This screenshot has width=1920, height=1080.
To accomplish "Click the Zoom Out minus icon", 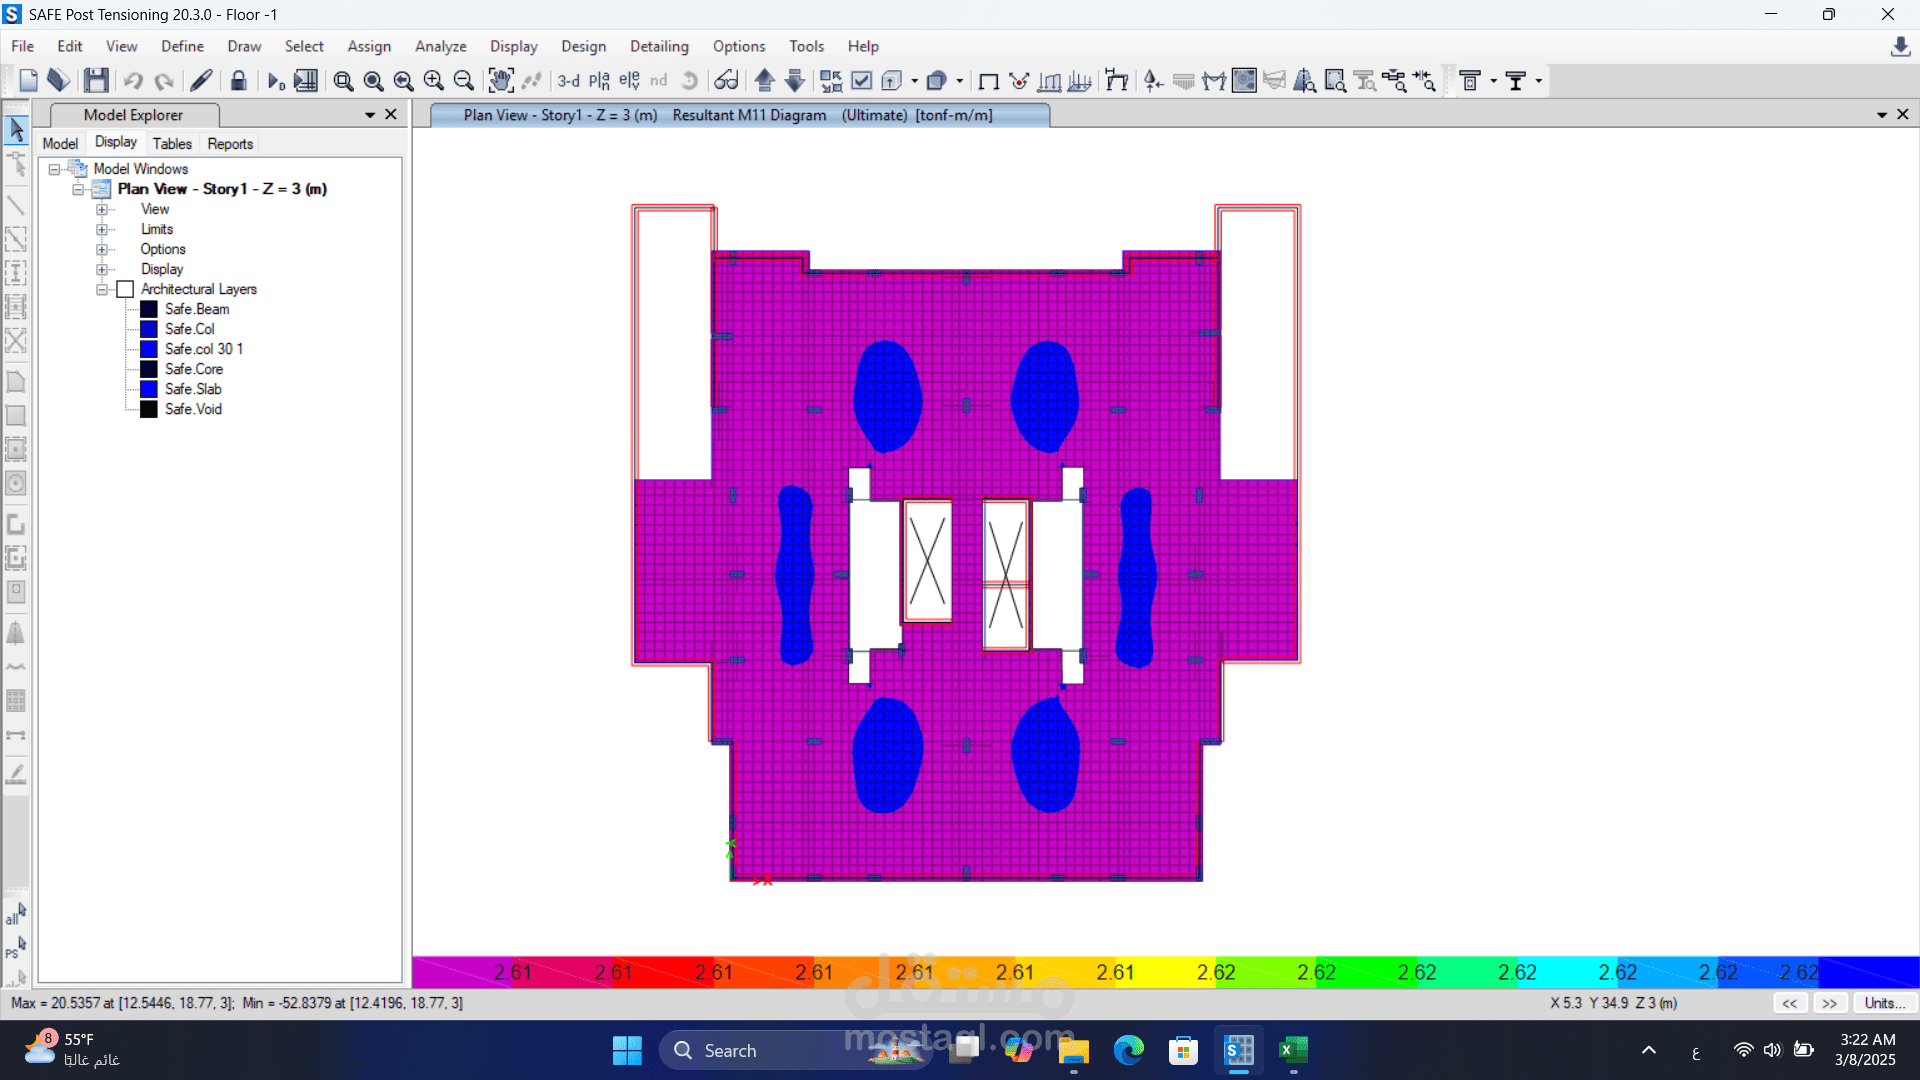I will point(463,81).
